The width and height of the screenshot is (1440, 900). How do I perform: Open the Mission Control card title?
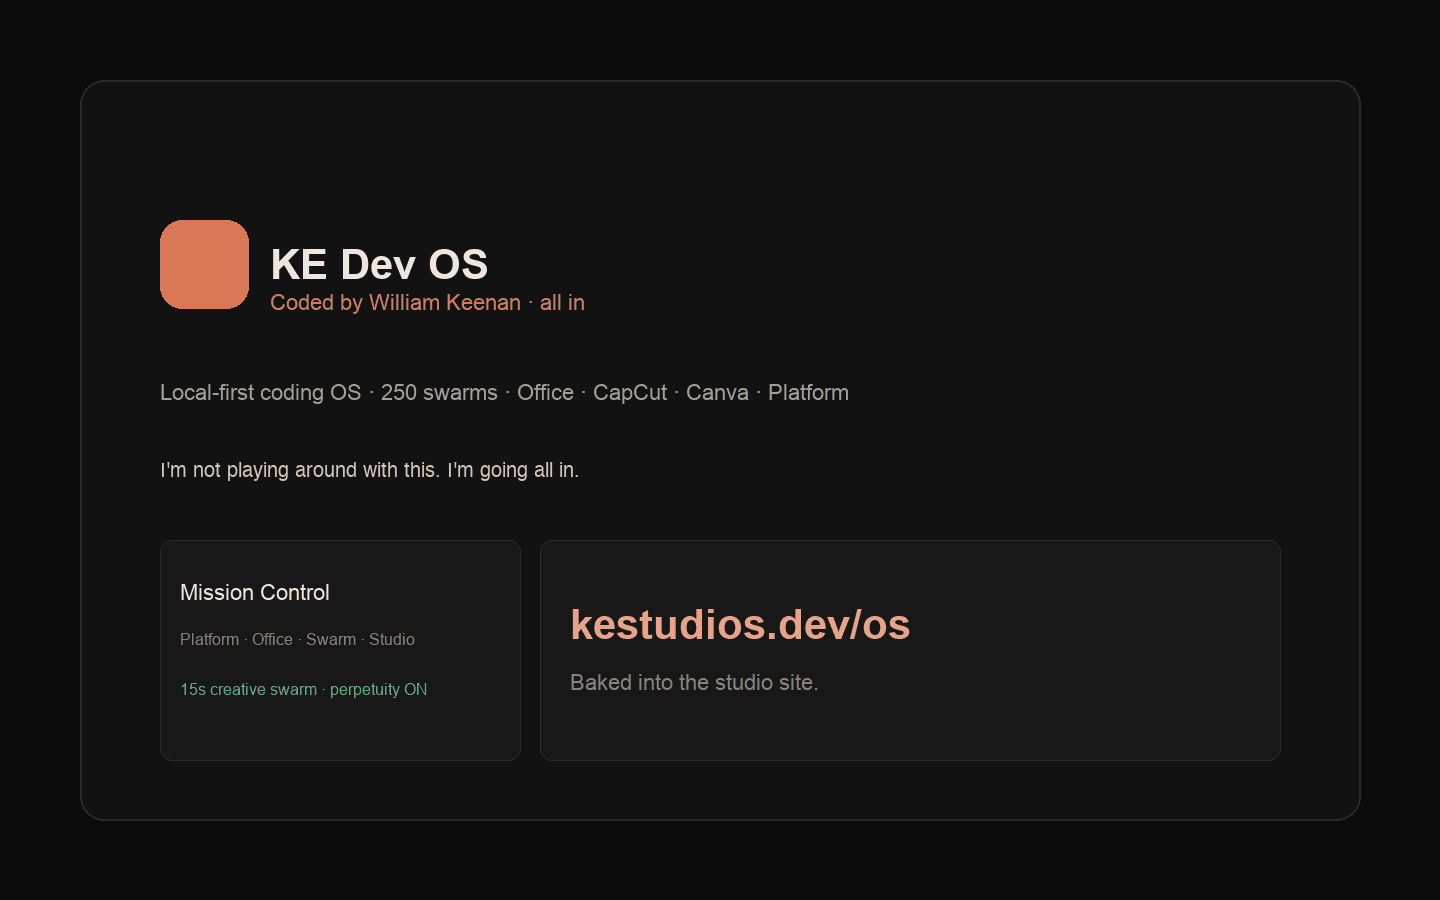(x=255, y=592)
